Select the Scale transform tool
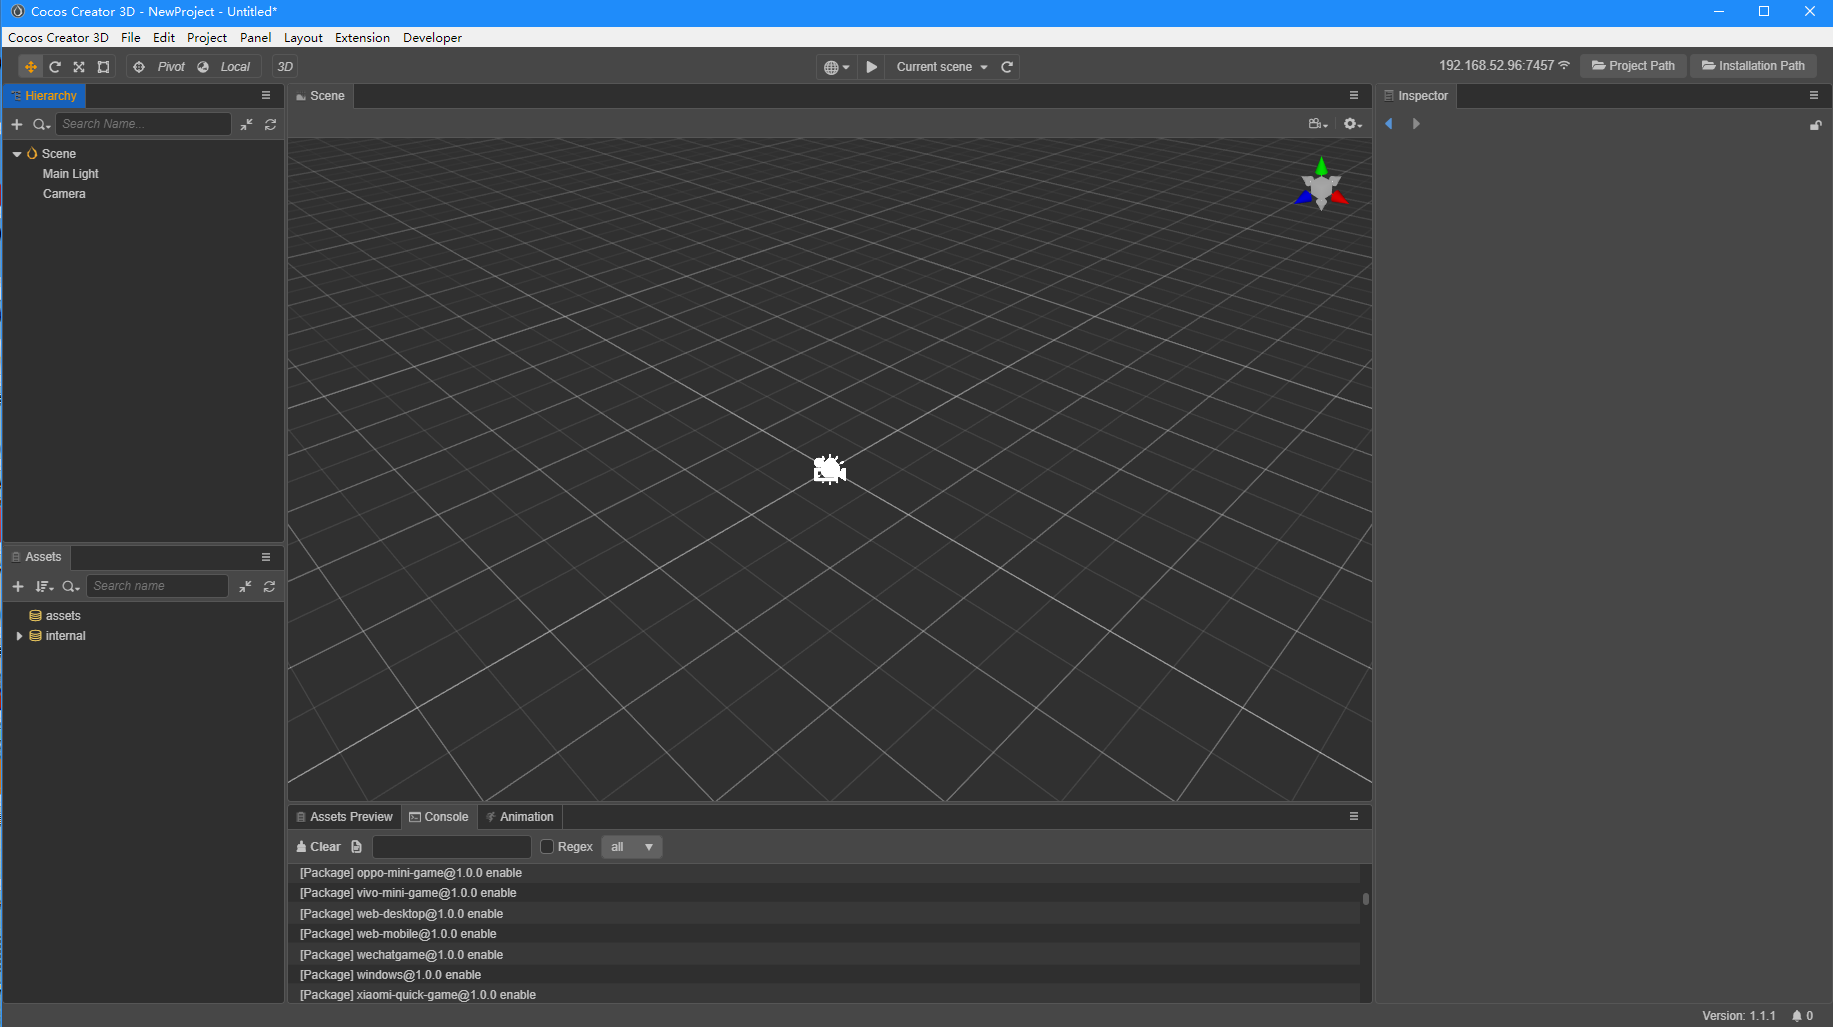This screenshot has height=1027, width=1833. point(79,67)
